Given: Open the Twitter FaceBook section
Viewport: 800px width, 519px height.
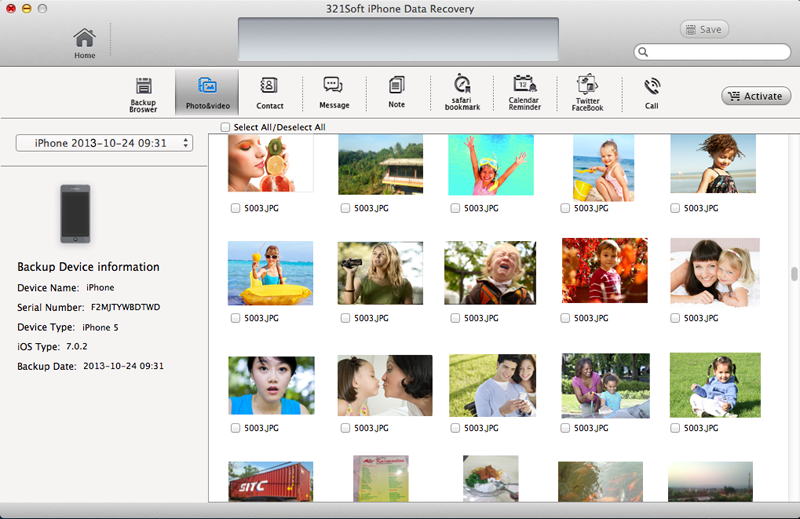Looking at the screenshot, I should click(587, 93).
